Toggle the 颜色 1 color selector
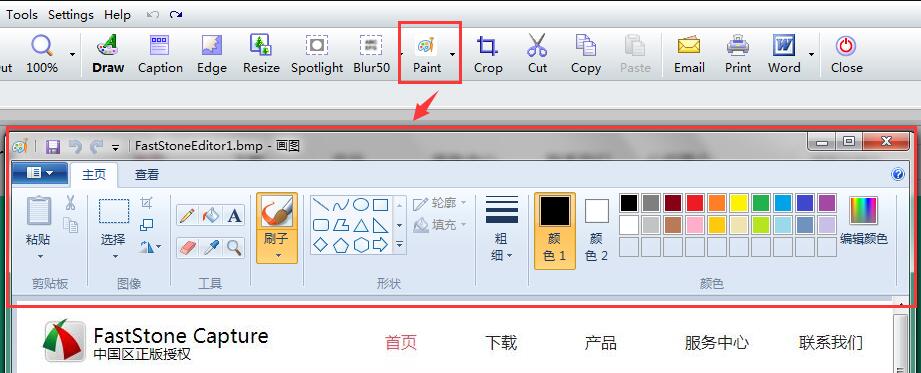Image resolution: width=921 pixels, height=373 pixels. tap(555, 231)
